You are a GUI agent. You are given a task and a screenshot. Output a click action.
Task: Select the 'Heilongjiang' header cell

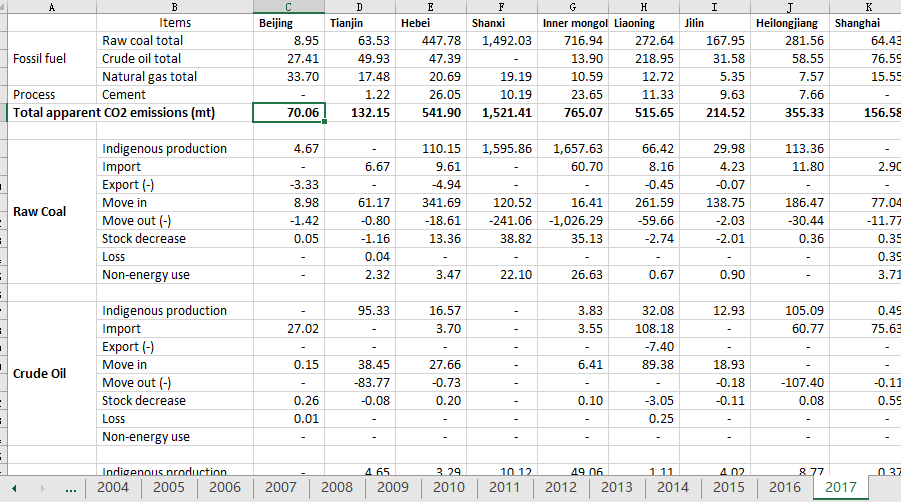coord(790,23)
